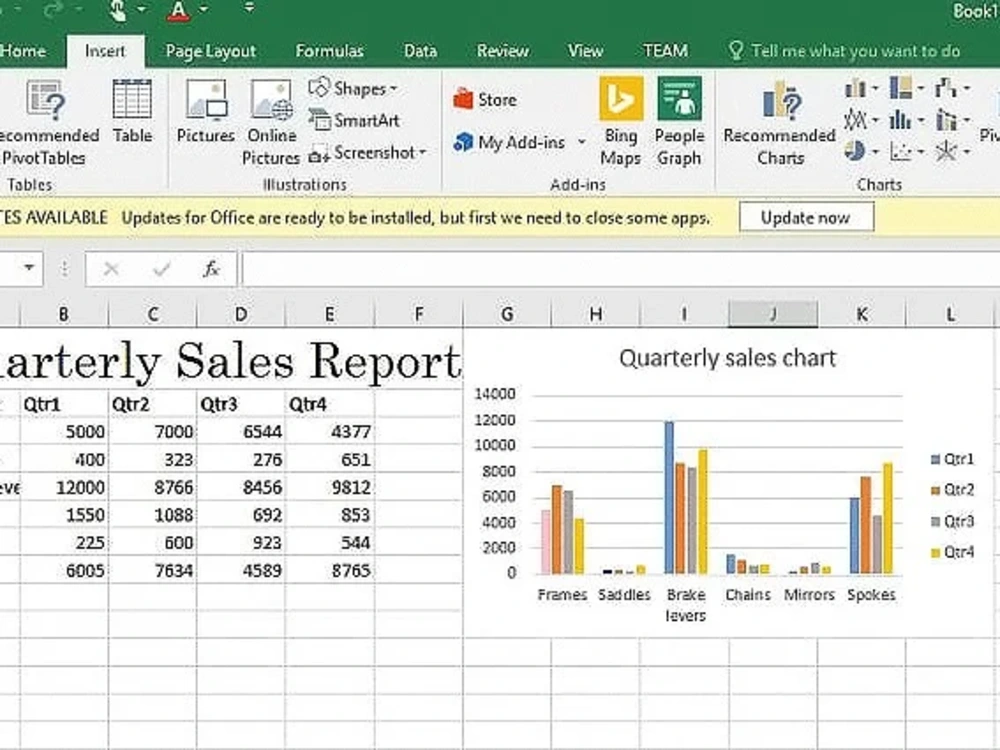This screenshot has height=750, width=1000.
Task: Insert Pictures from this device
Action: click(205, 112)
